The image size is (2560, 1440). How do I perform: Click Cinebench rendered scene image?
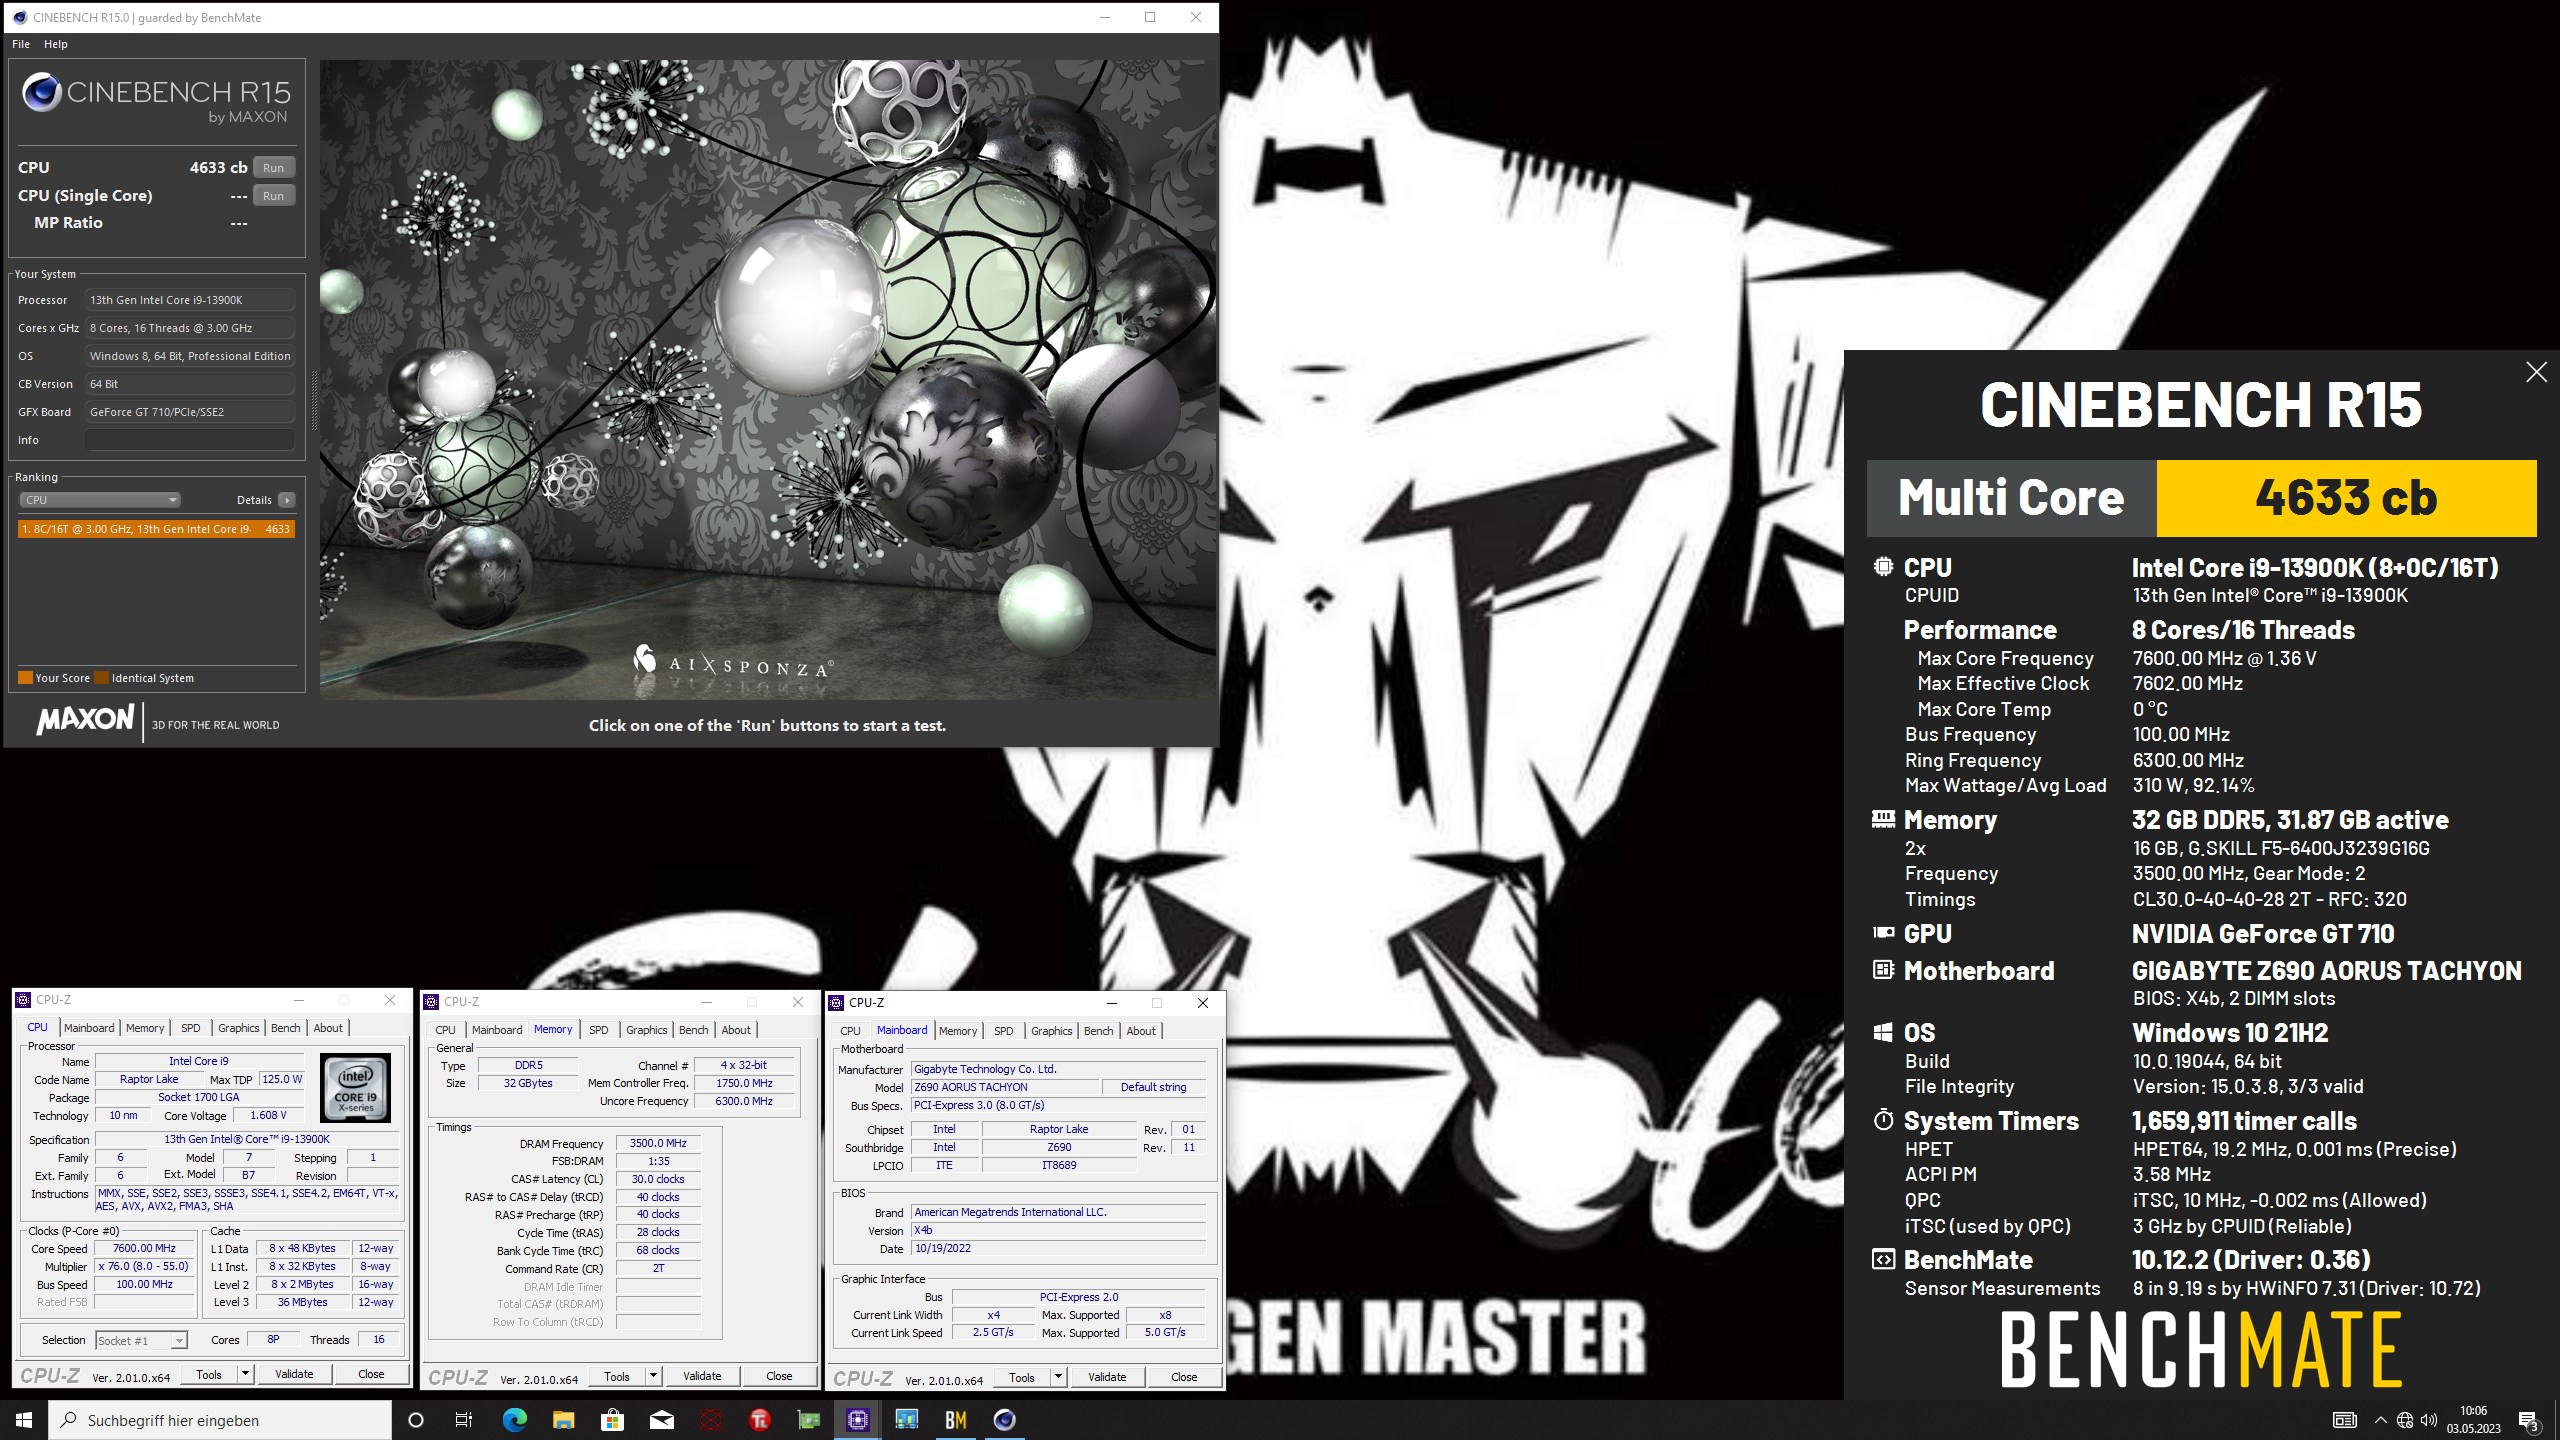[x=768, y=380]
